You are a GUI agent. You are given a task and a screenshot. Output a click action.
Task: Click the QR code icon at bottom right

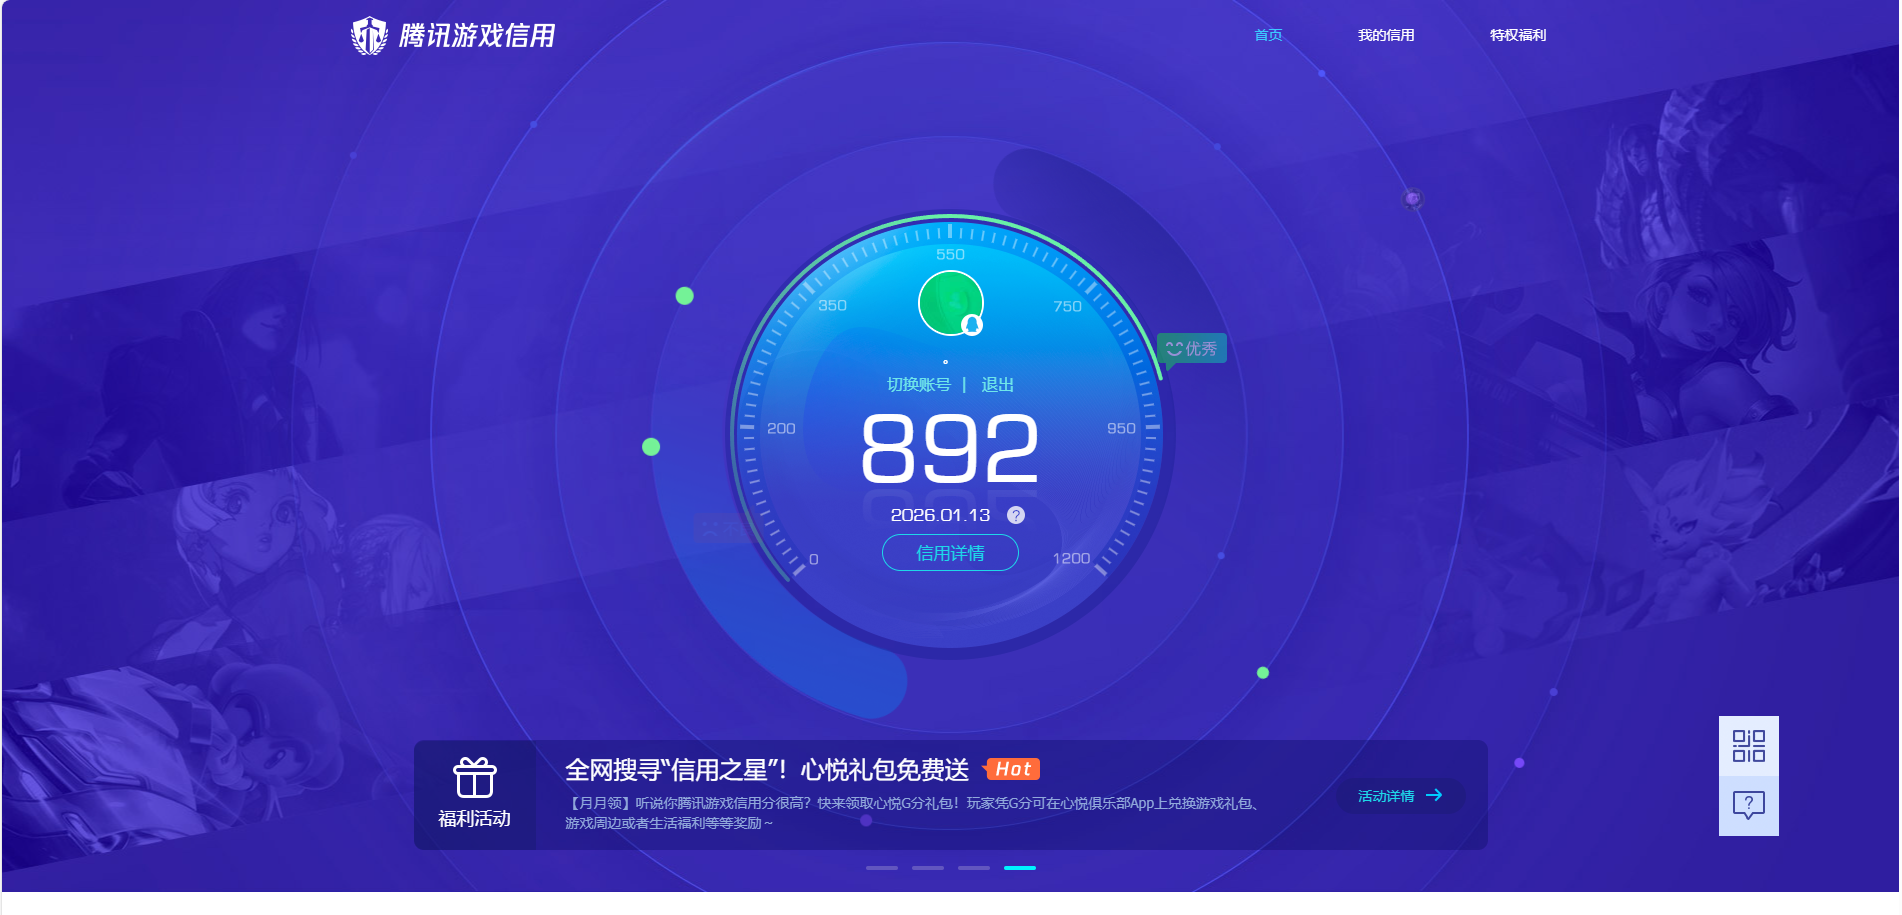pyautogui.click(x=1748, y=745)
